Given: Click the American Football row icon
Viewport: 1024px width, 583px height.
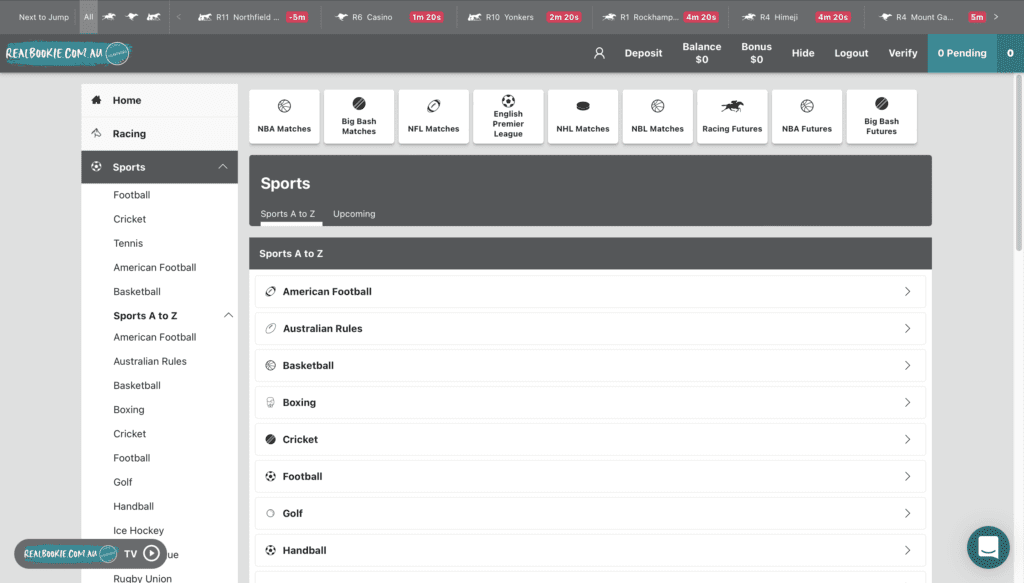Looking at the screenshot, I should (x=270, y=291).
